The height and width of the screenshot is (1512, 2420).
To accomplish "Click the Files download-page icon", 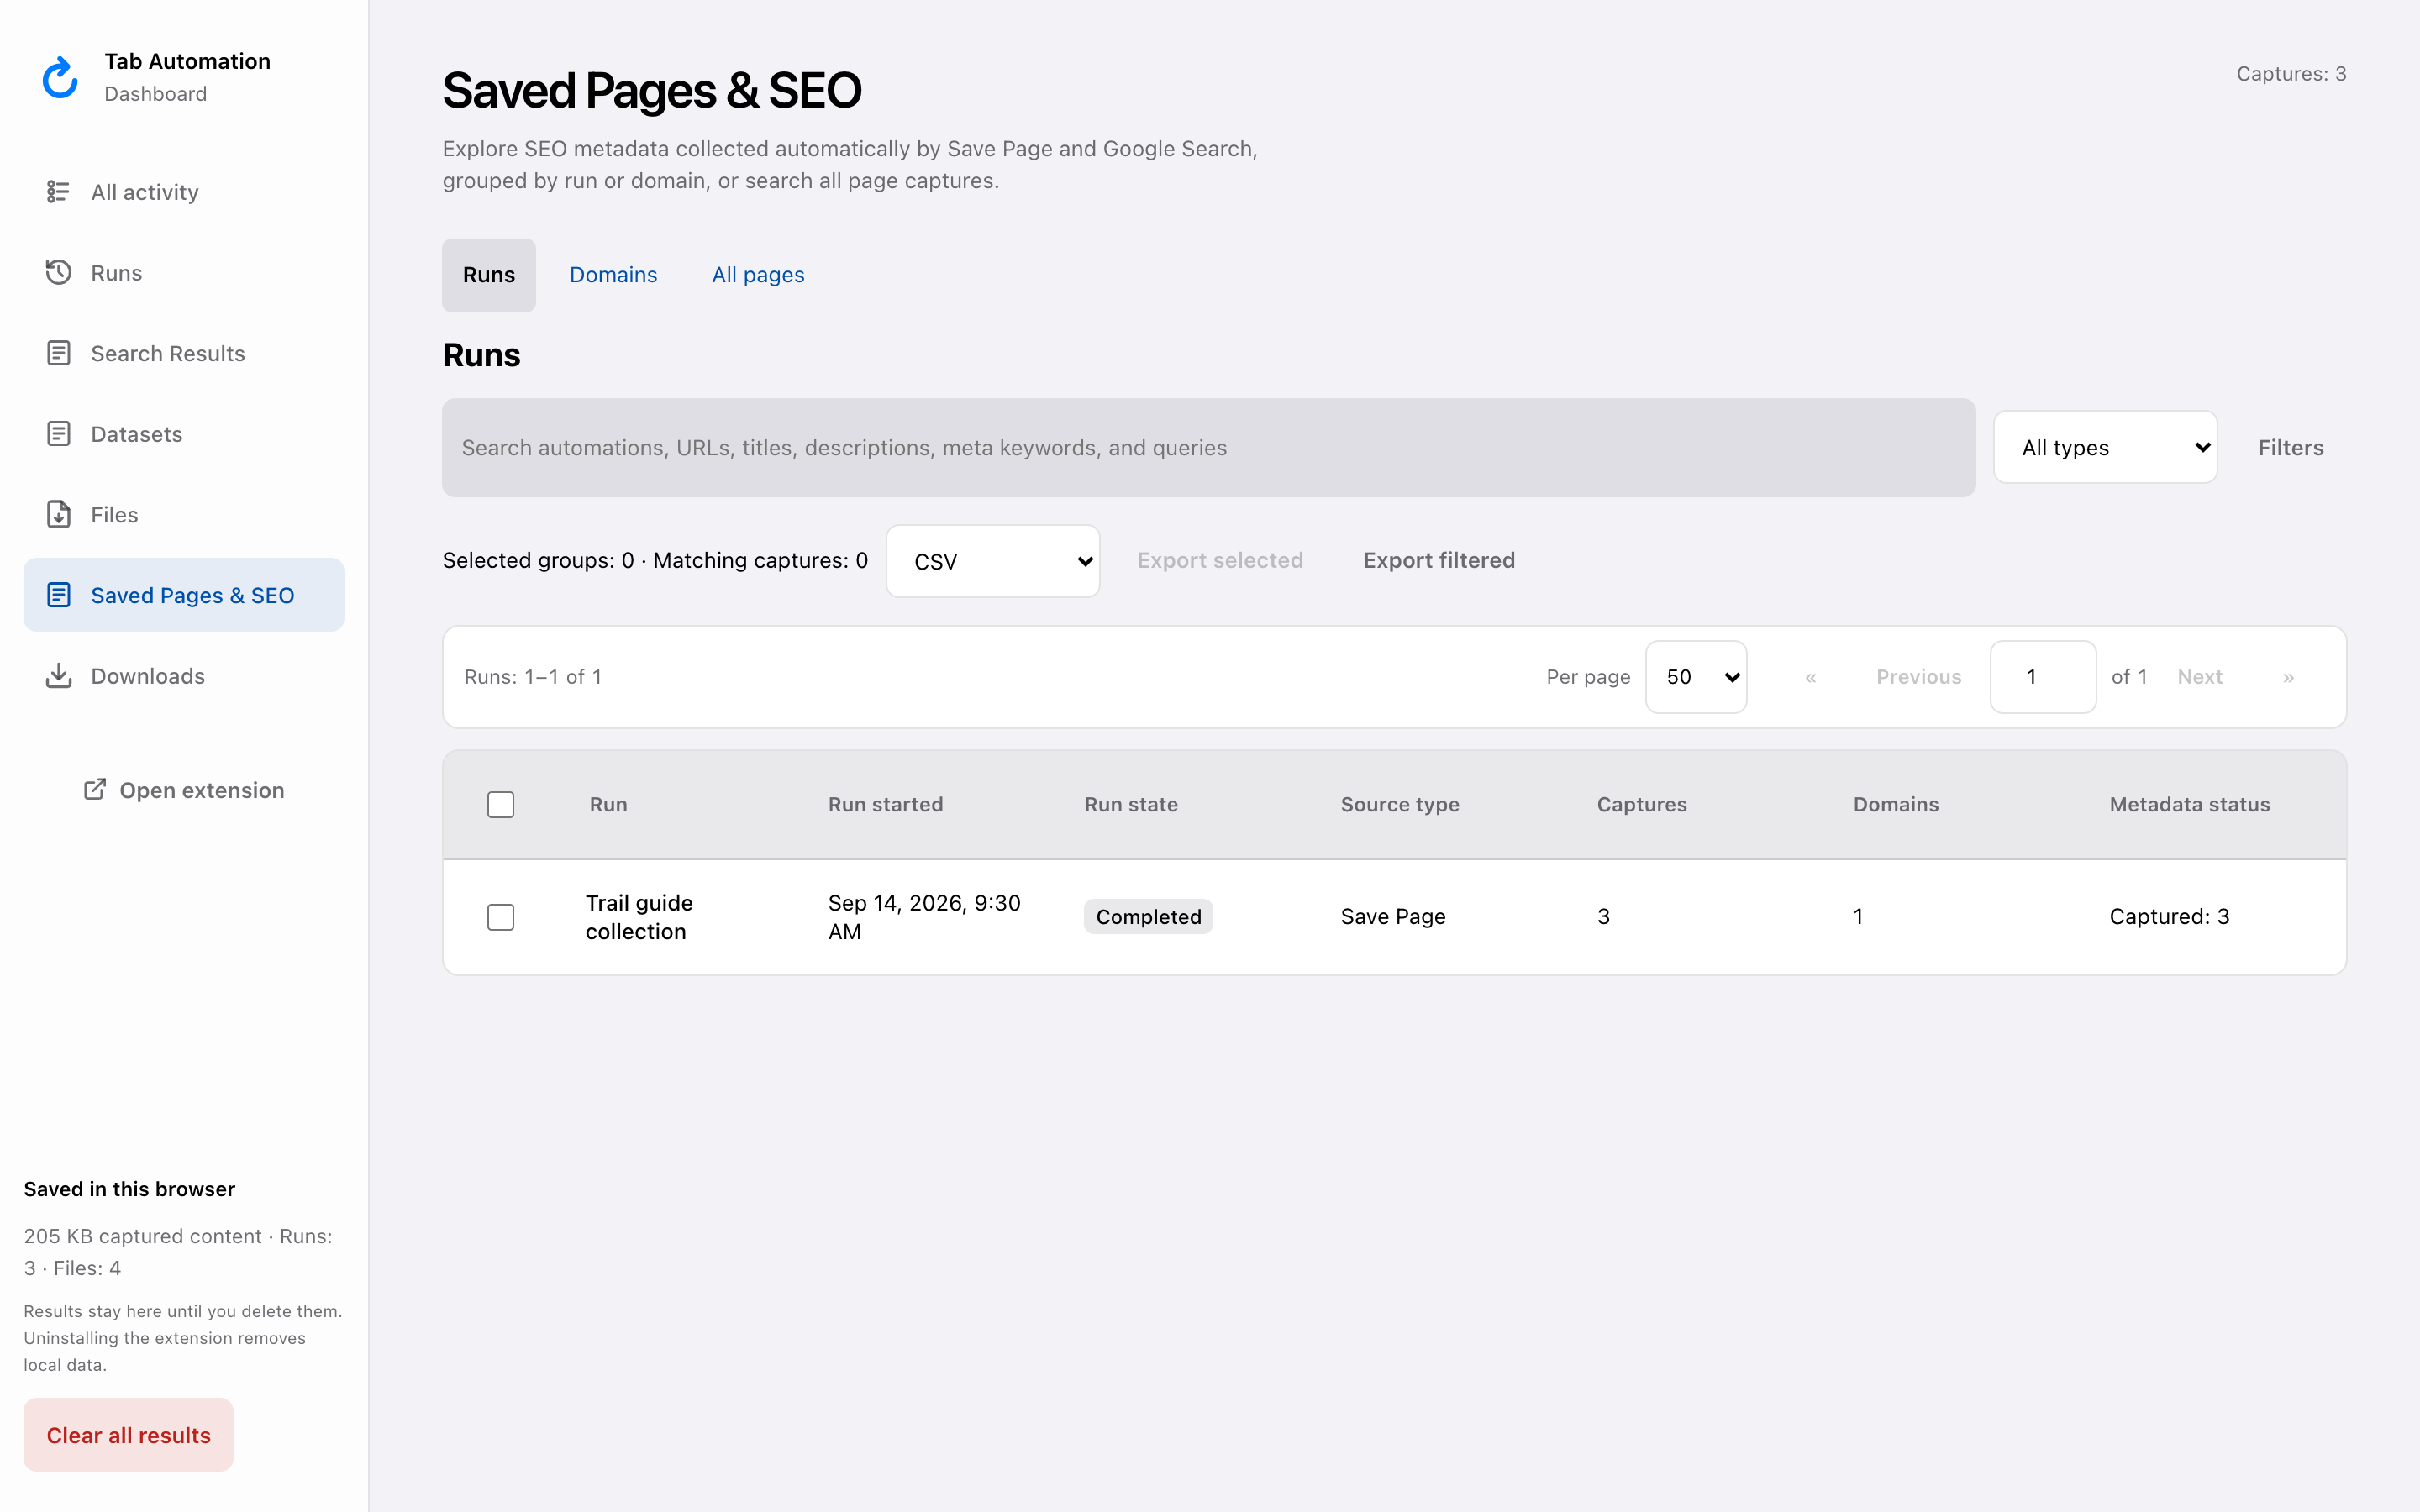I will [58, 514].
